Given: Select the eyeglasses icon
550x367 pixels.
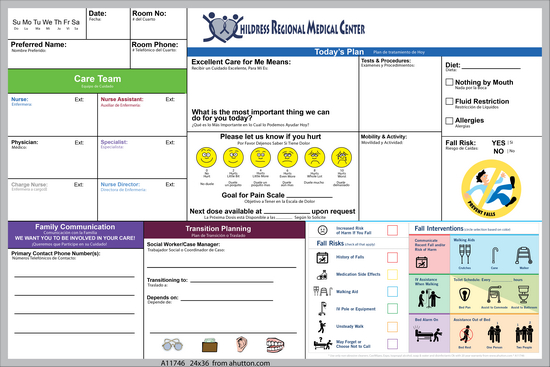Looking at the screenshot, I should click(172, 345).
